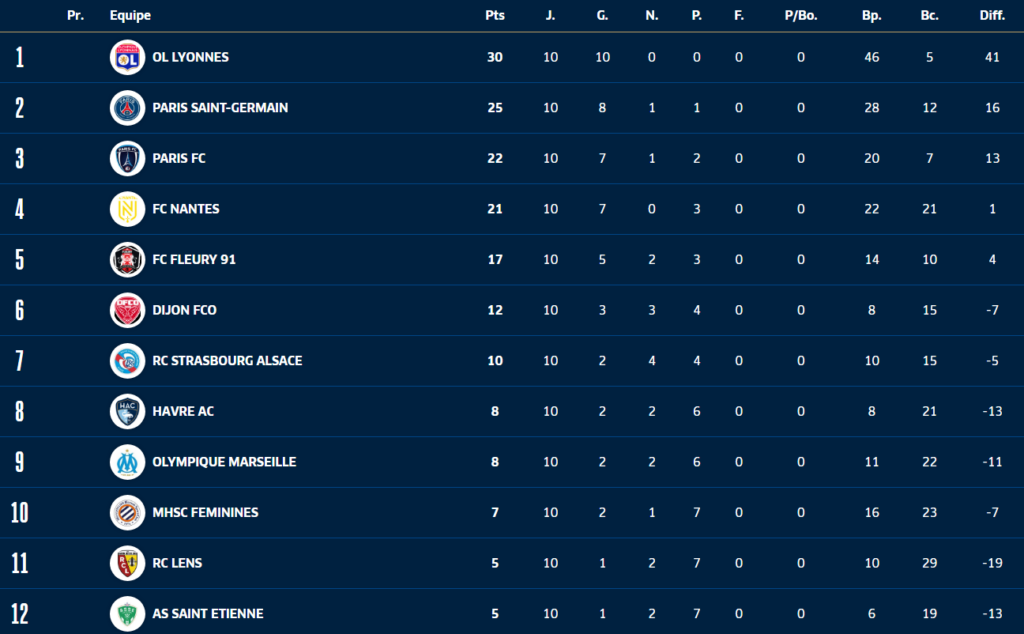Click the RC Lens crest icon
The image size is (1024, 634).
point(127,563)
